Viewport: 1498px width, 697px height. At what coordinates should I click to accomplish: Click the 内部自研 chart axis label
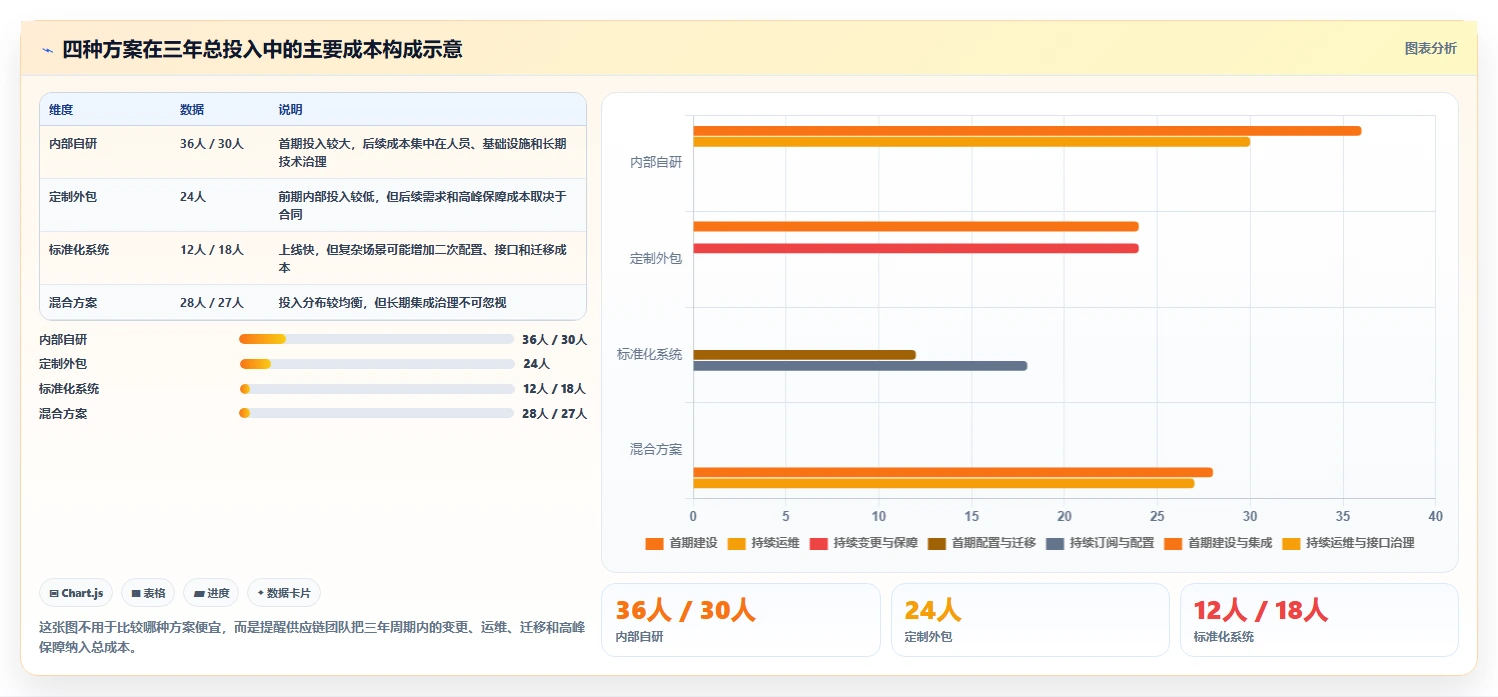pos(656,162)
